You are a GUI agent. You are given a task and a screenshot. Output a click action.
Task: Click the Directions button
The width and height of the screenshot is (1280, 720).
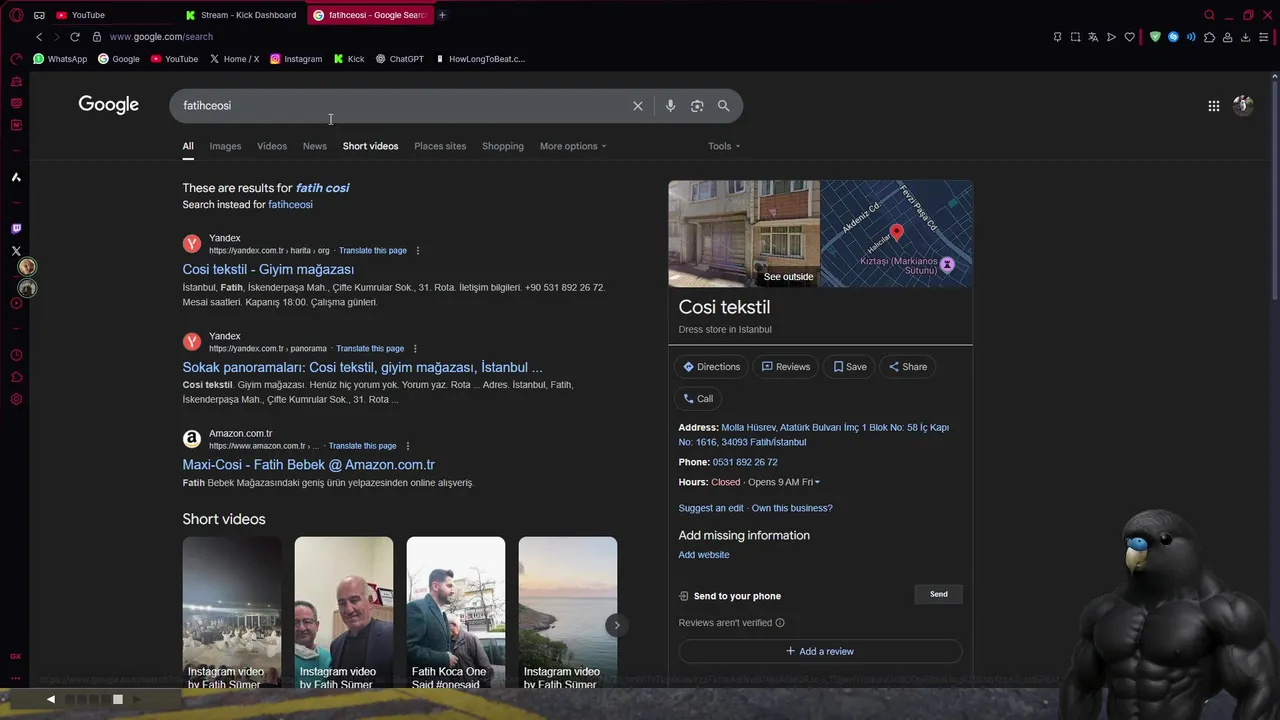(x=711, y=367)
